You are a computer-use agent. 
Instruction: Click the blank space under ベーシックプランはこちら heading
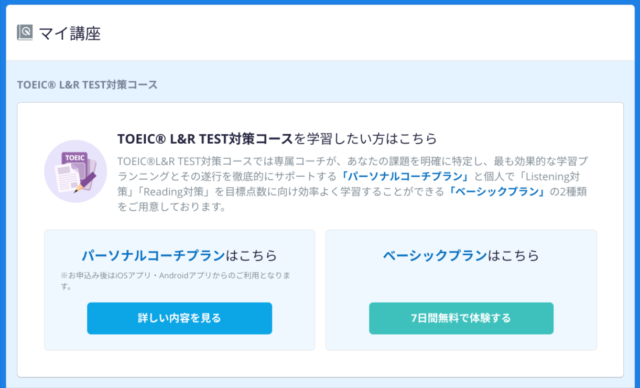click(461, 282)
